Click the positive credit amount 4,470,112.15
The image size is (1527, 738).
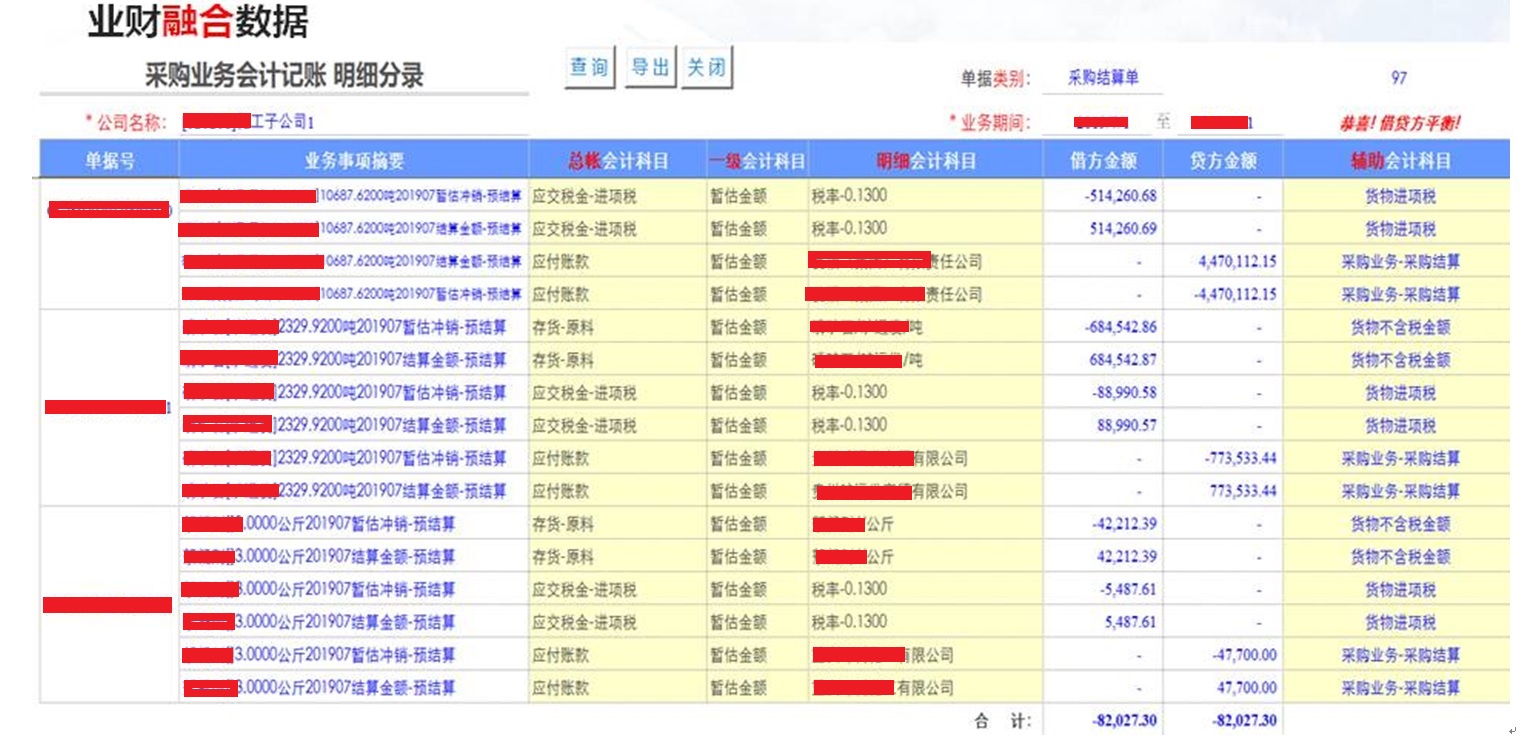1236,262
